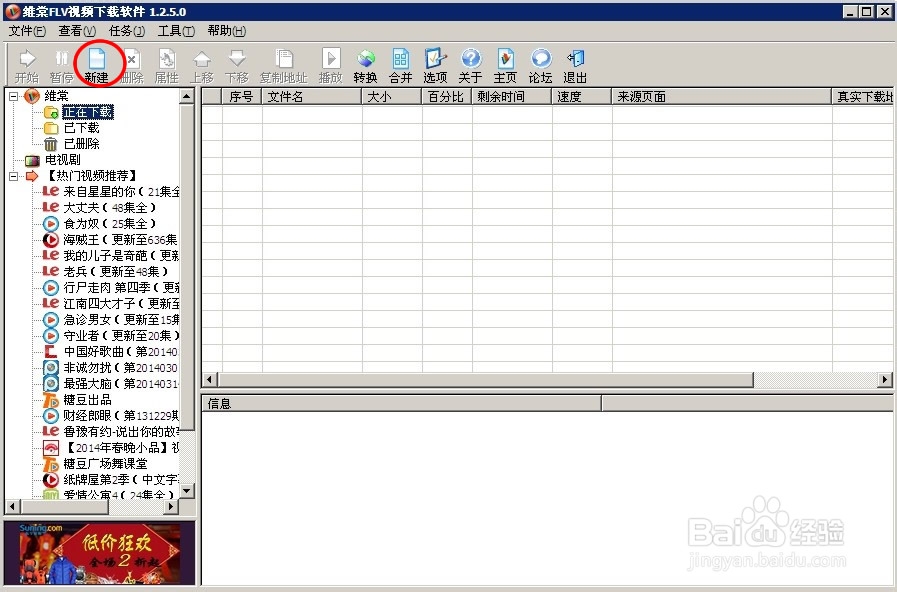This screenshot has height=592, width=897.
Task: Open the 论坛 forum icon
Action: [x=540, y=62]
